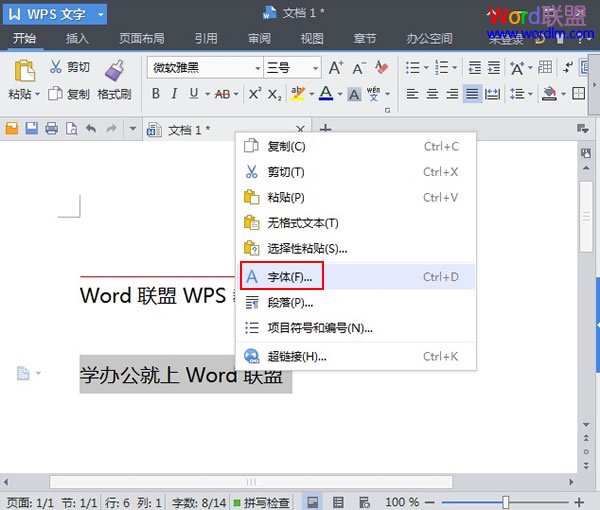Toggle superscript X² formatting
600x510 pixels.
click(x=255, y=93)
